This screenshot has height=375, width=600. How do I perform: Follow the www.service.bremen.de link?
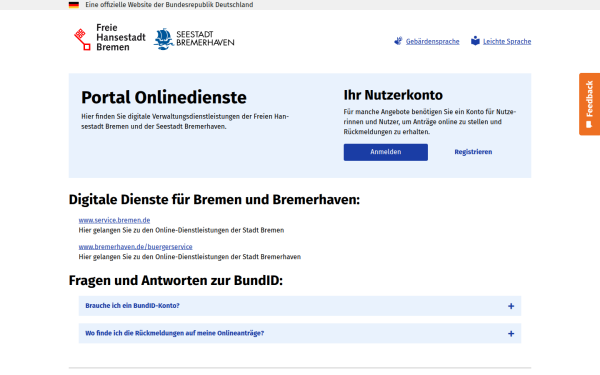pos(114,220)
